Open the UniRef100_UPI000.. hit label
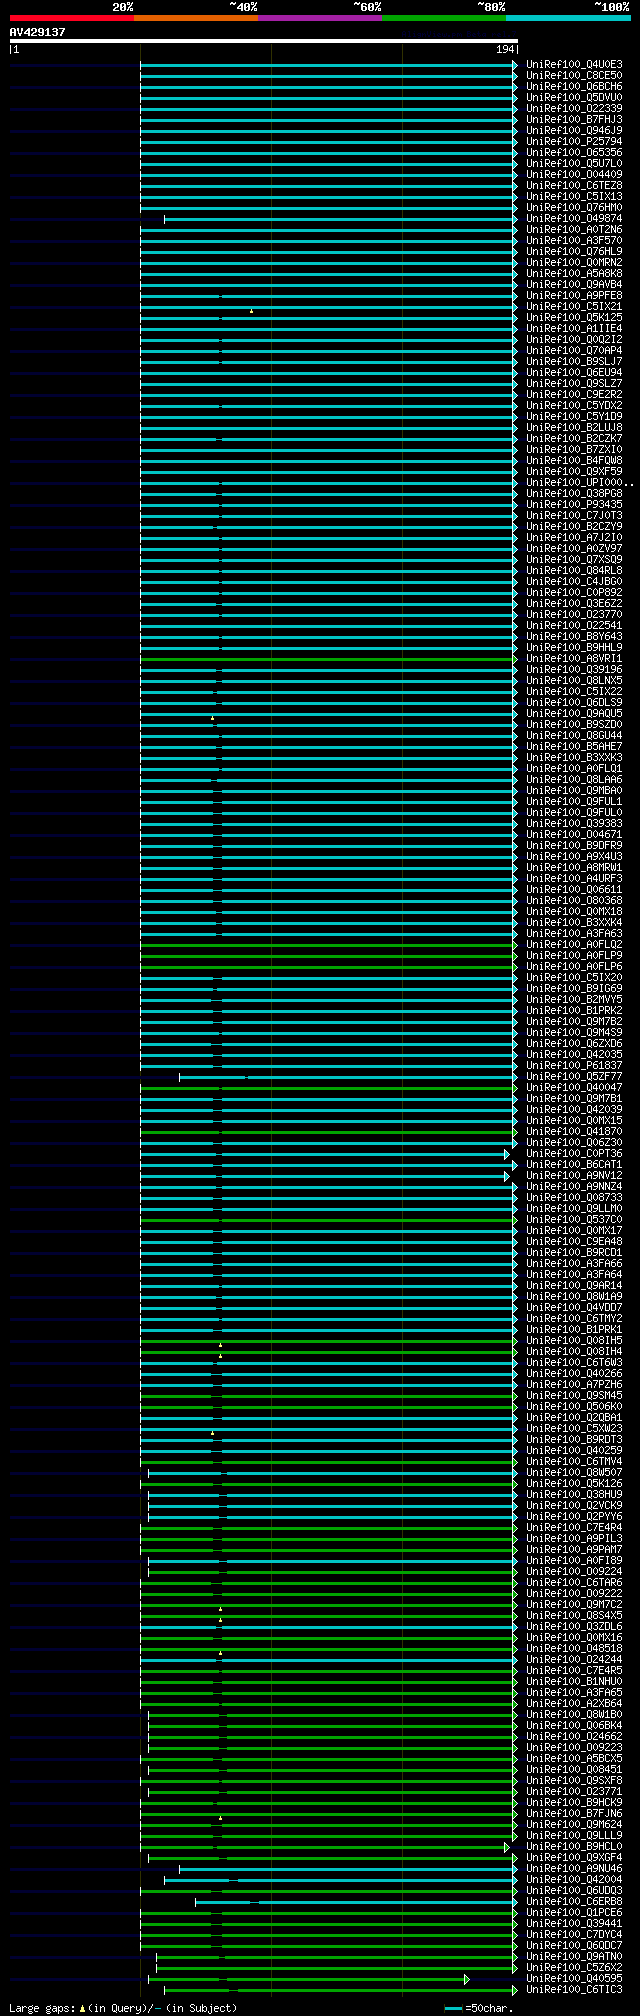Image resolution: width=640 pixels, height=2016 pixels. [580, 482]
